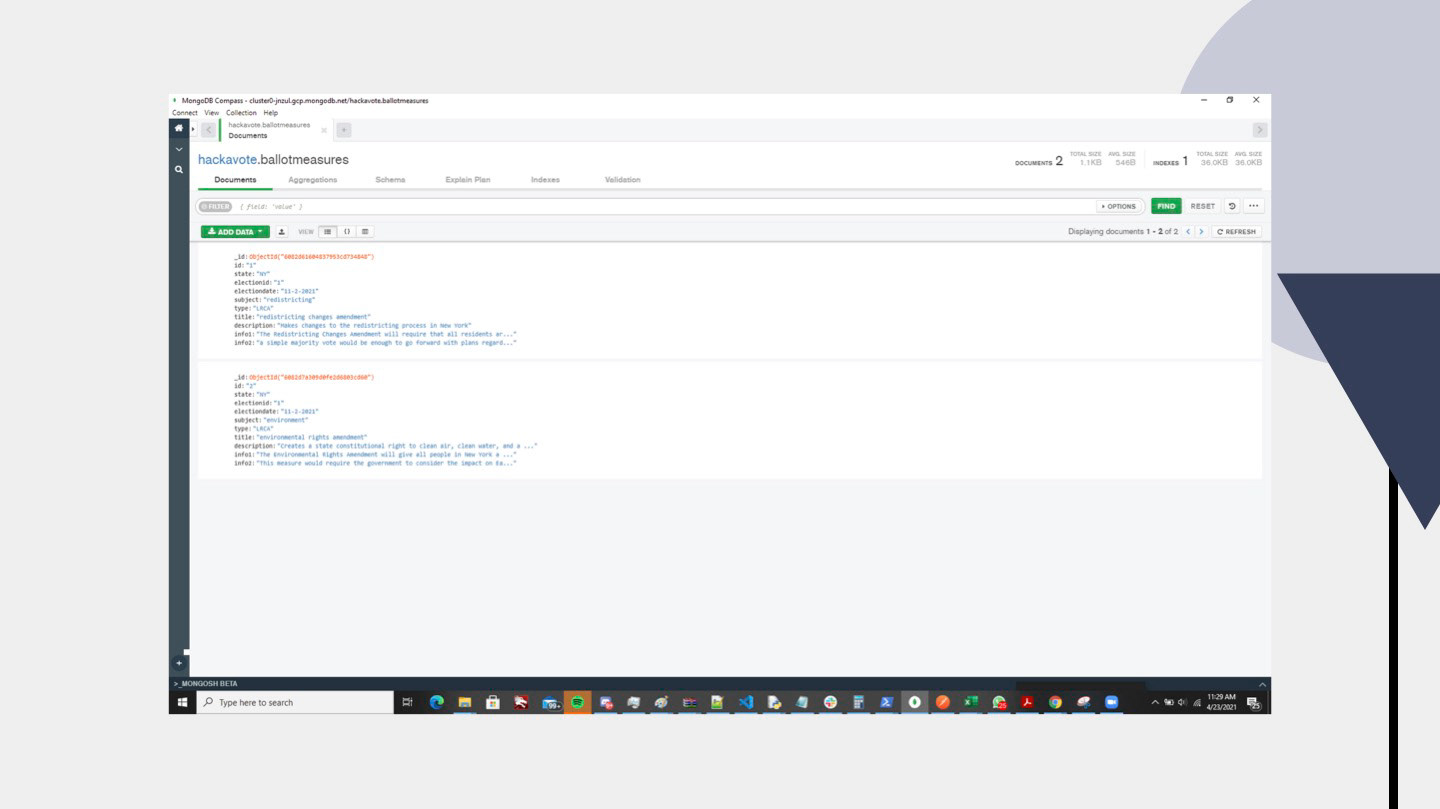
Task: Open the notification center icon
Action: pos(1256,703)
